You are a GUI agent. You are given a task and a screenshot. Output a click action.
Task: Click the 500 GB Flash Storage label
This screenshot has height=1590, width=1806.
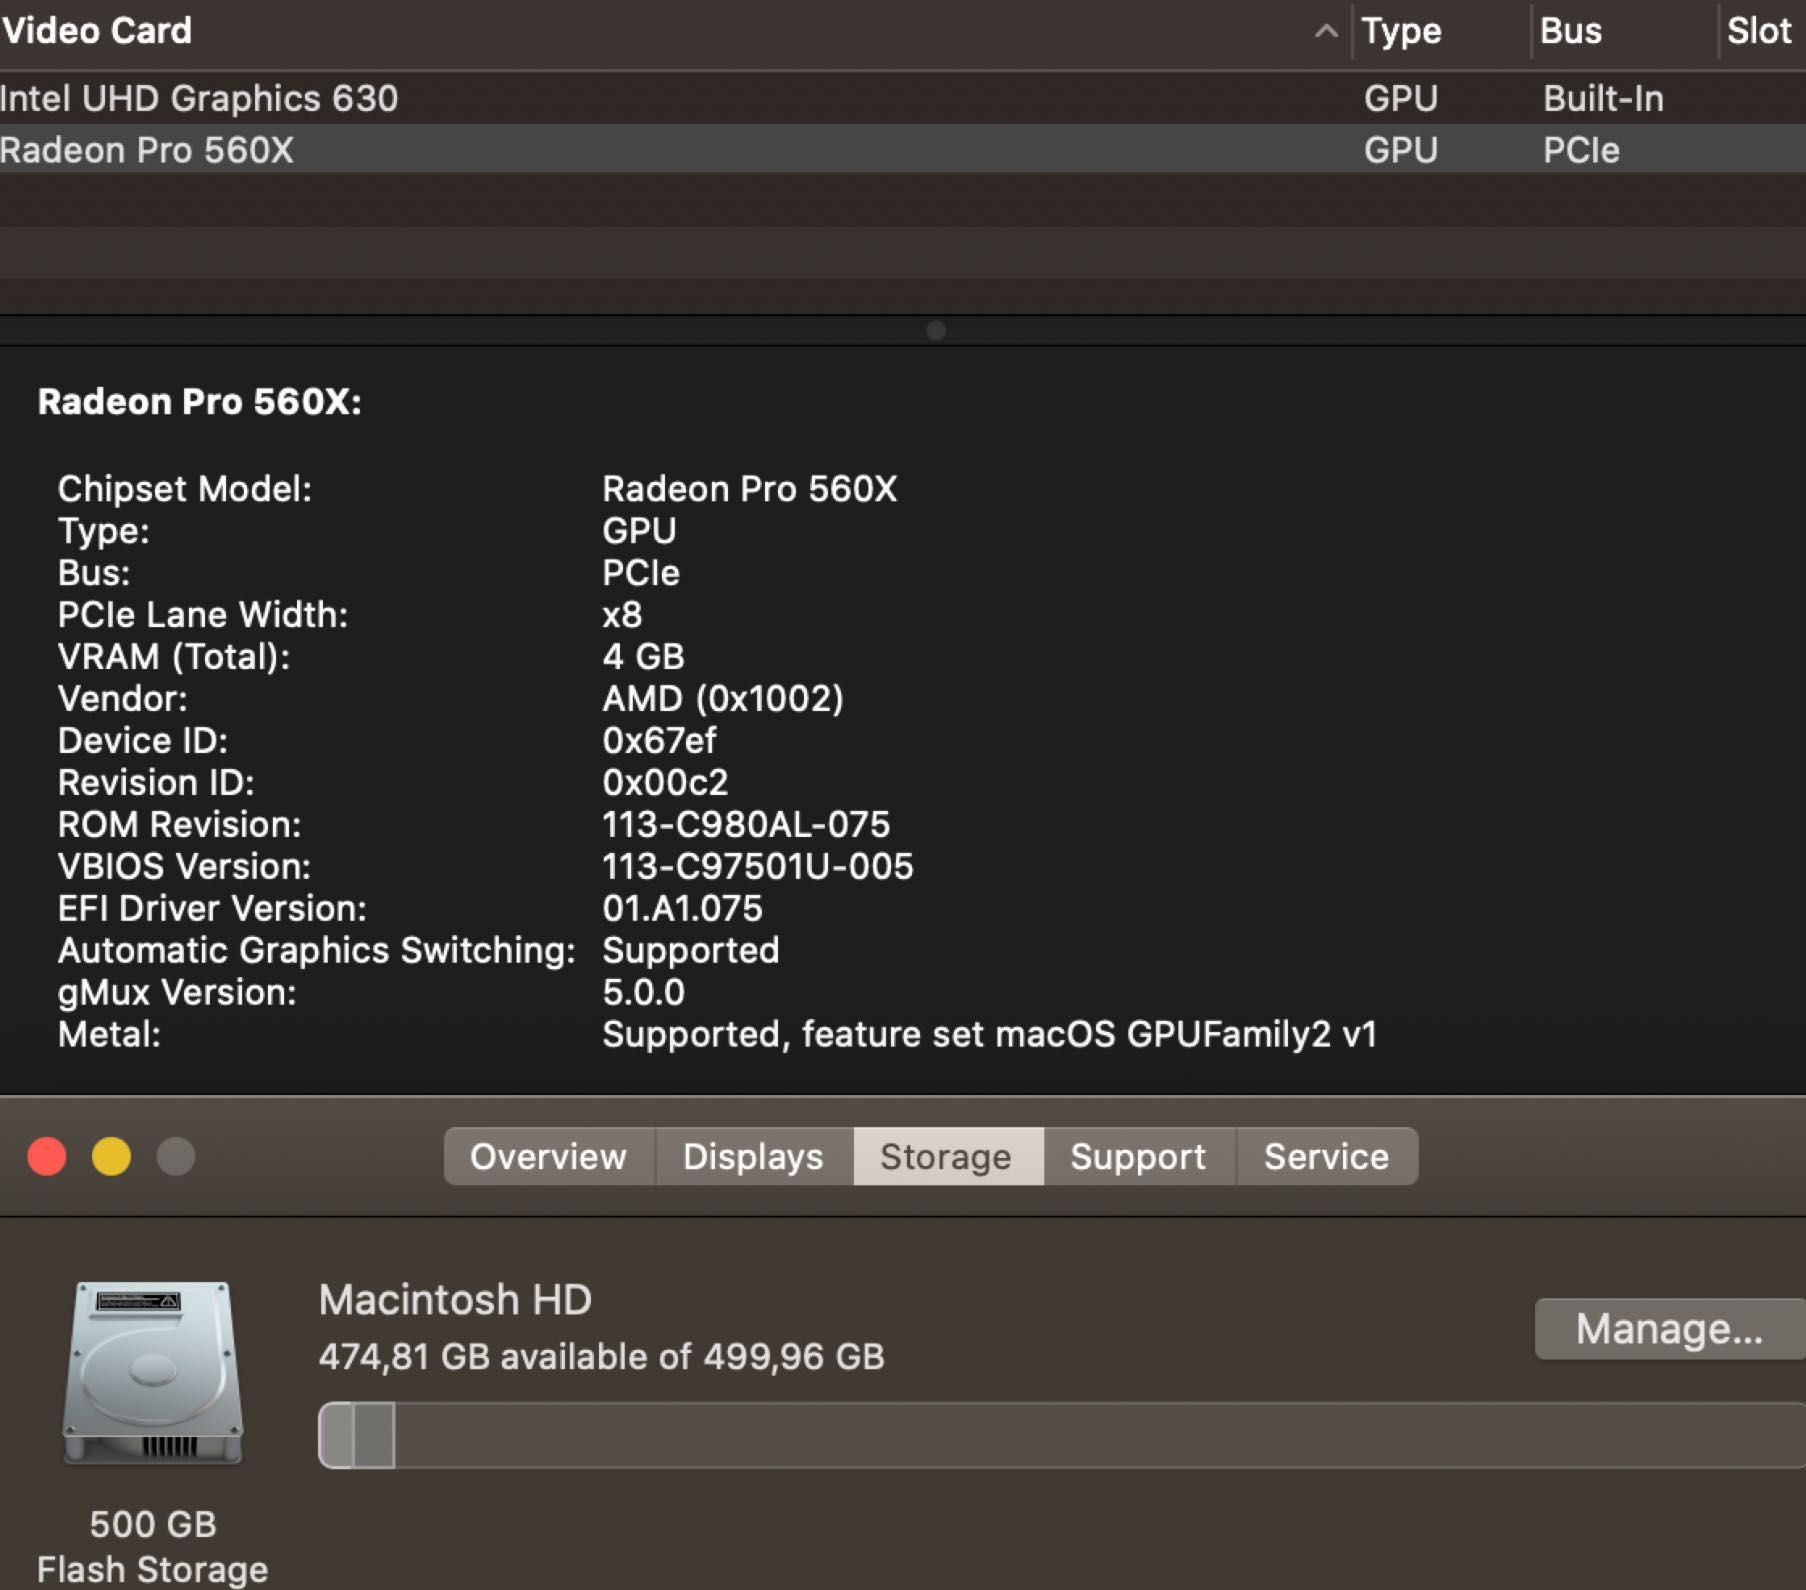click(153, 1547)
